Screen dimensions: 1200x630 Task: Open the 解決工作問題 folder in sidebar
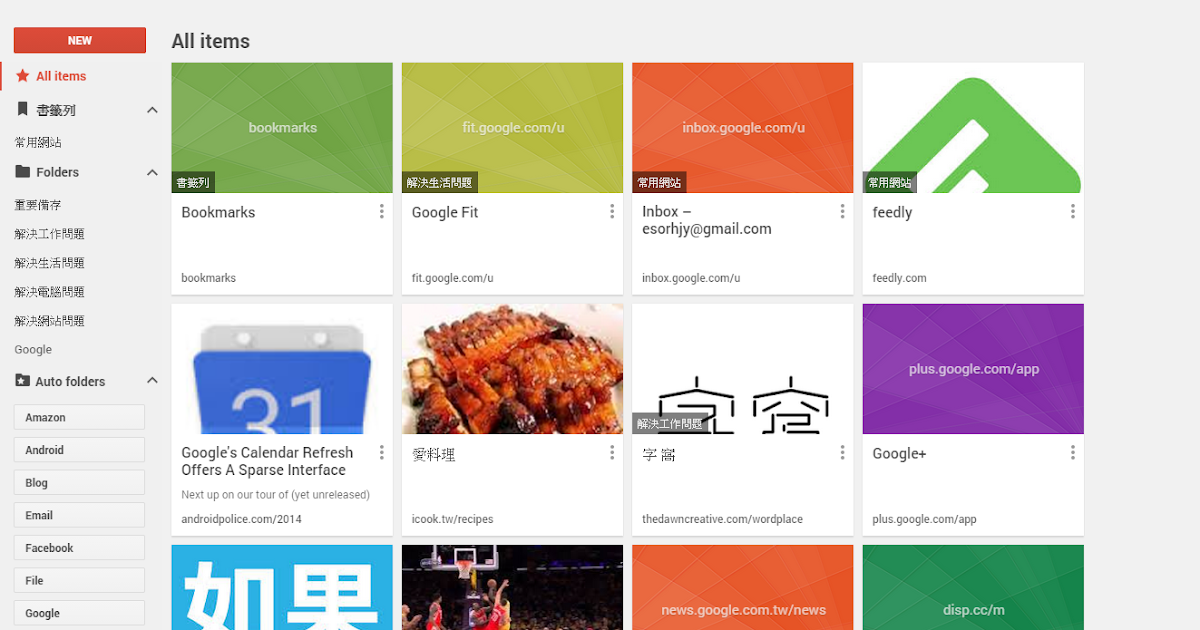50,234
